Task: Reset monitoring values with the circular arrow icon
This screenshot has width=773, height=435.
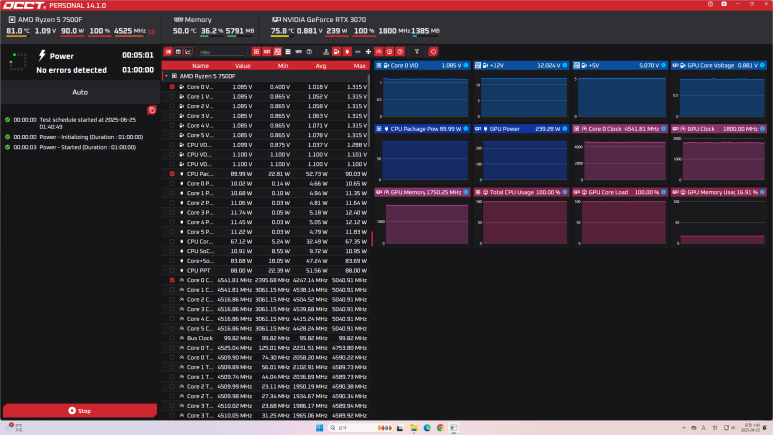Action: 433,52
